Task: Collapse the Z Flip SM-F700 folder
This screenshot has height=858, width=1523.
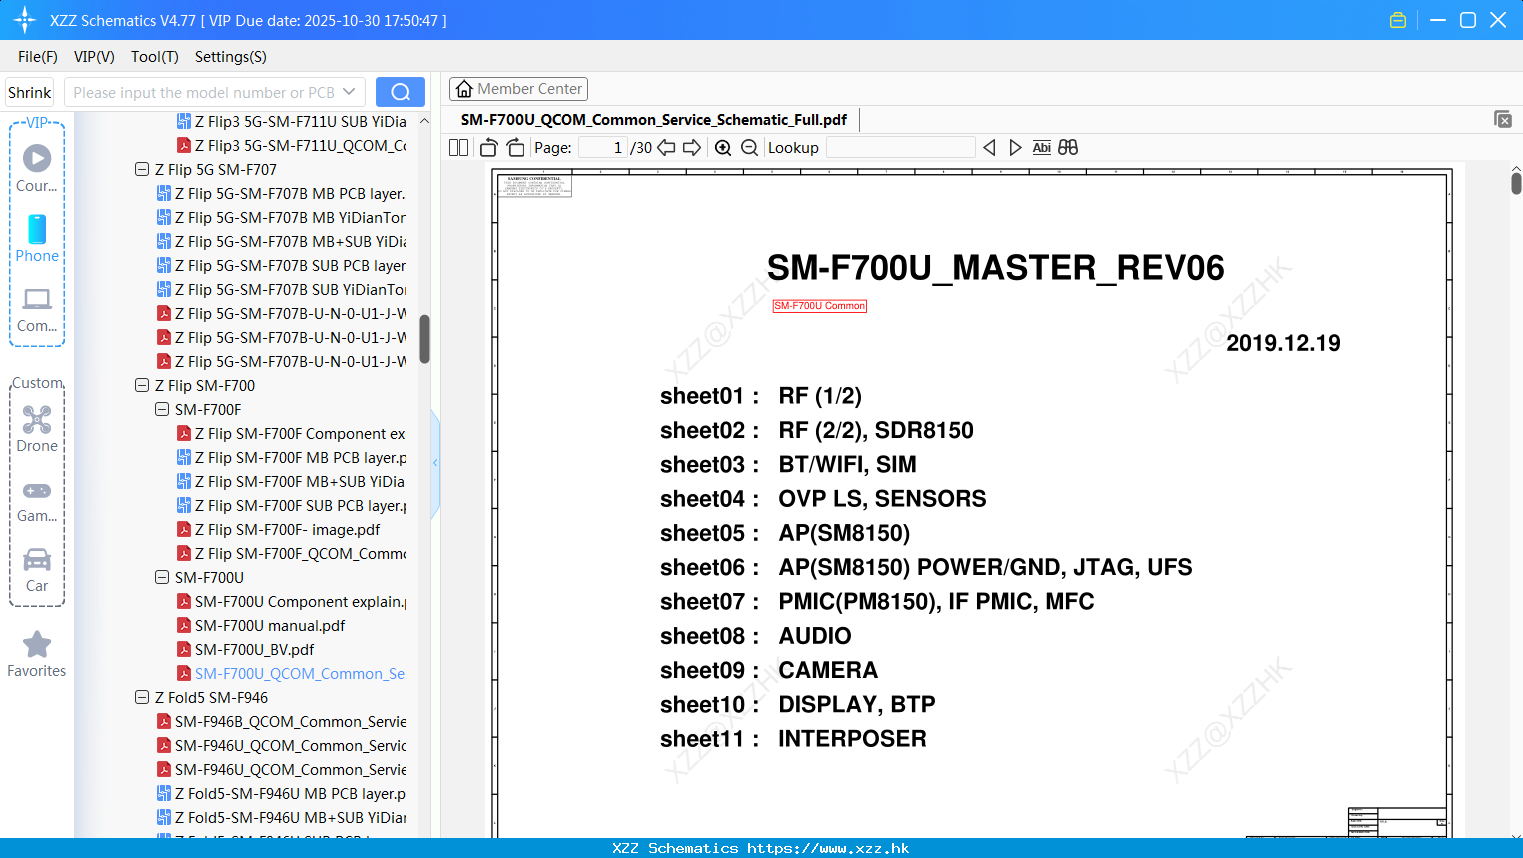Action: (142, 385)
